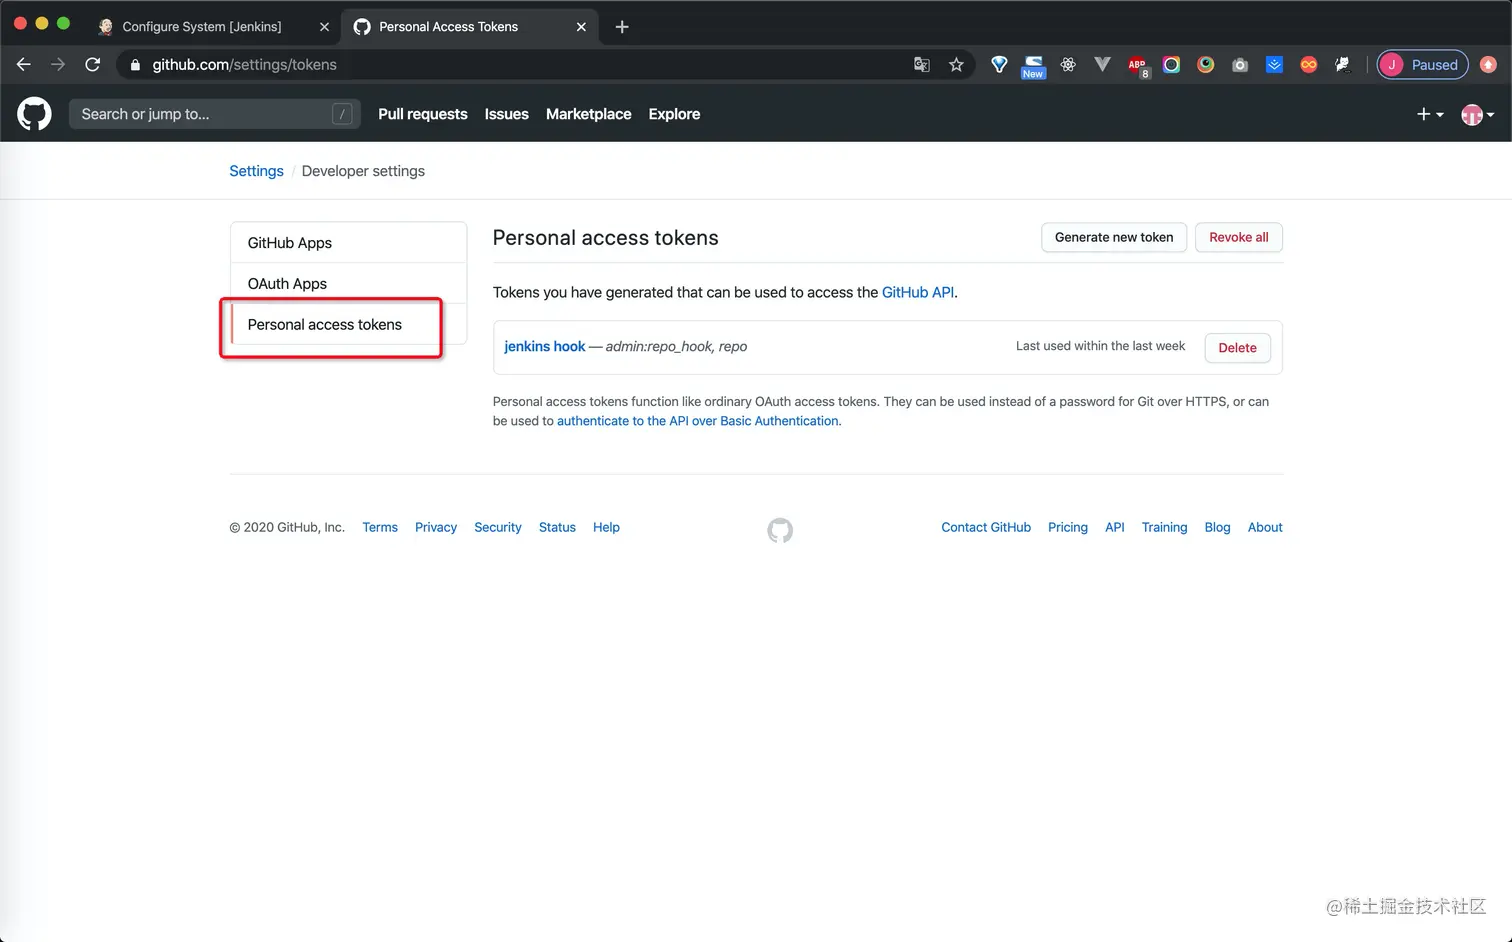Delete the jenkins hook token
Image resolution: width=1512 pixels, height=942 pixels.
[1237, 348]
